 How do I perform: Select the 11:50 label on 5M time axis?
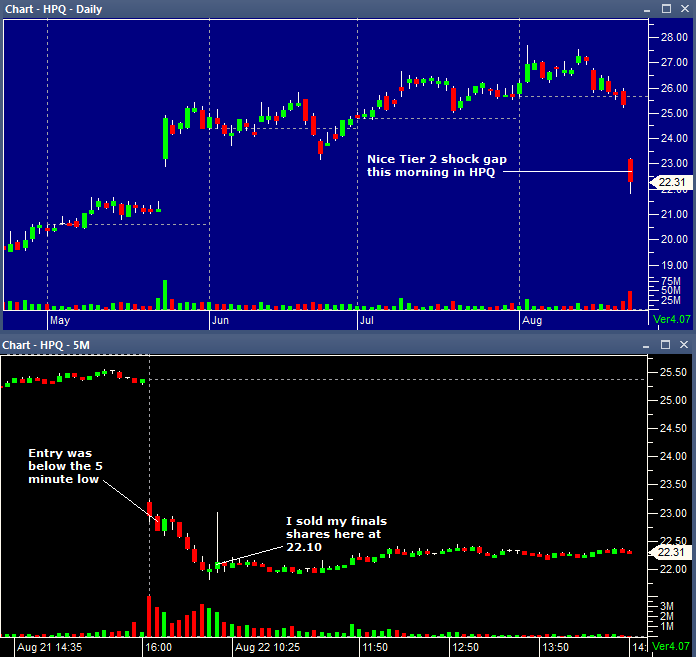pyautogui.click(x=375, y=647)
